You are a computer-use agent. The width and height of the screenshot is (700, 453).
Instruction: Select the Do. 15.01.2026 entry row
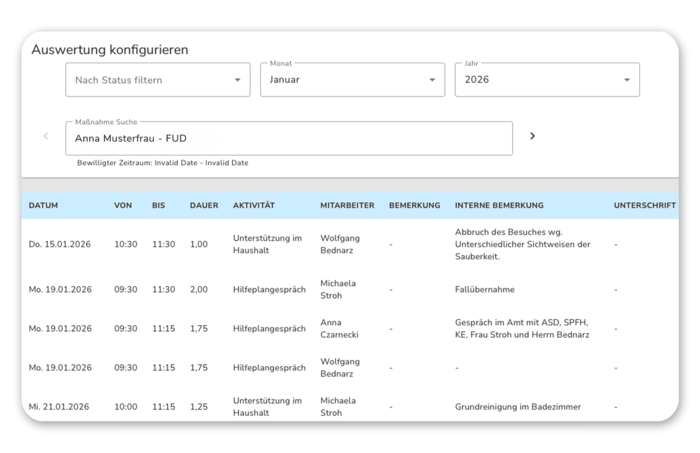coord(60,244)
